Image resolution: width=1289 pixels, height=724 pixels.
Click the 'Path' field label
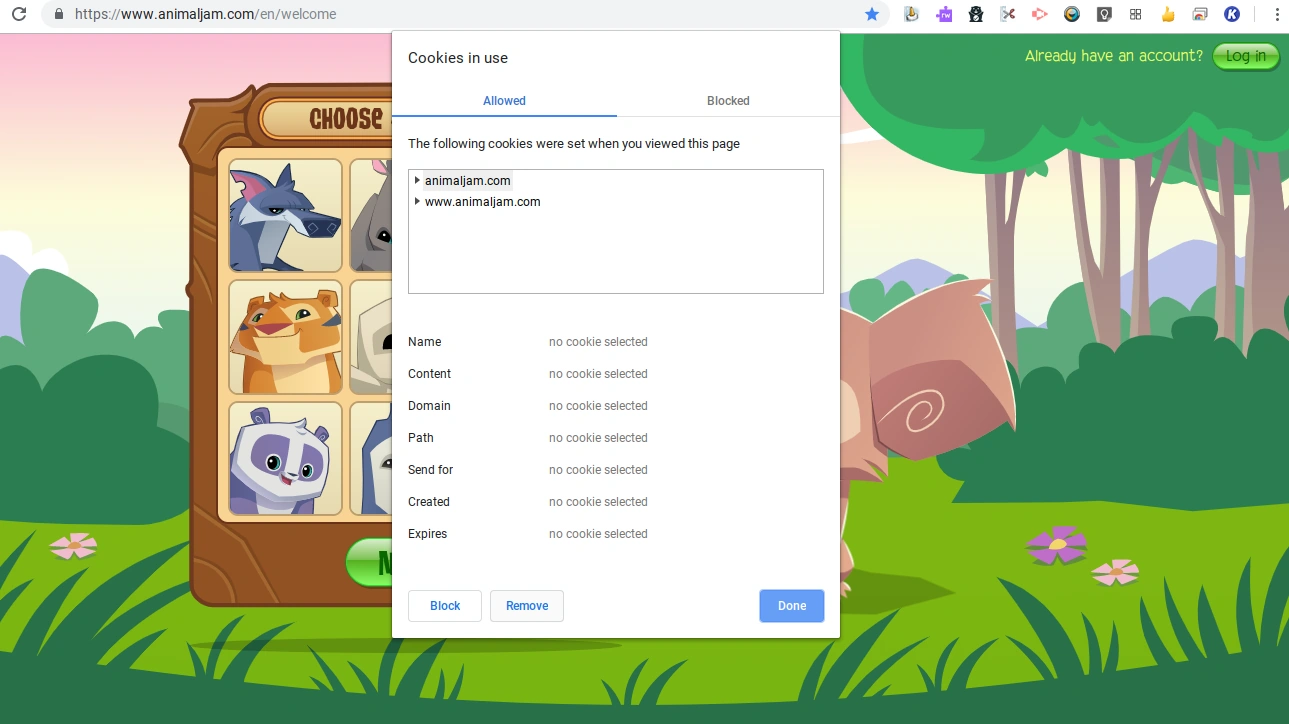(x=421, y=438)
